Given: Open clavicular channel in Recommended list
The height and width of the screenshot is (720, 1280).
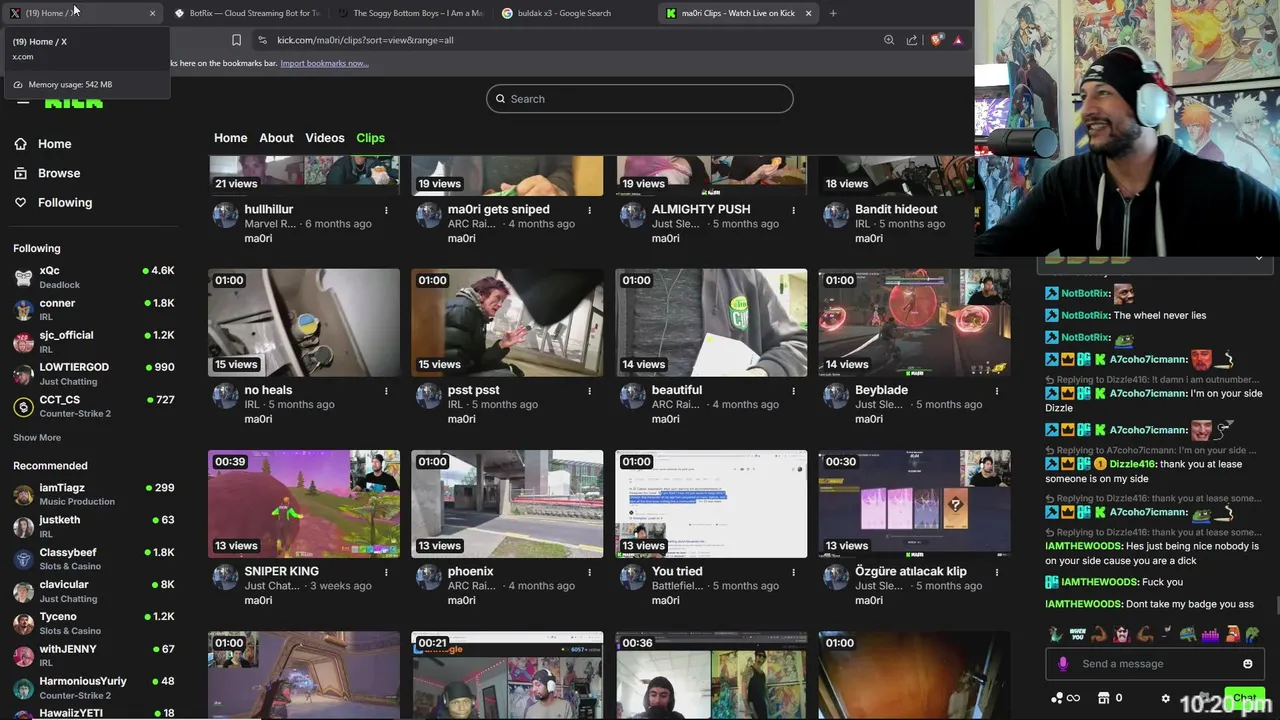Looking at the screenshot, I should pos(93,591).
